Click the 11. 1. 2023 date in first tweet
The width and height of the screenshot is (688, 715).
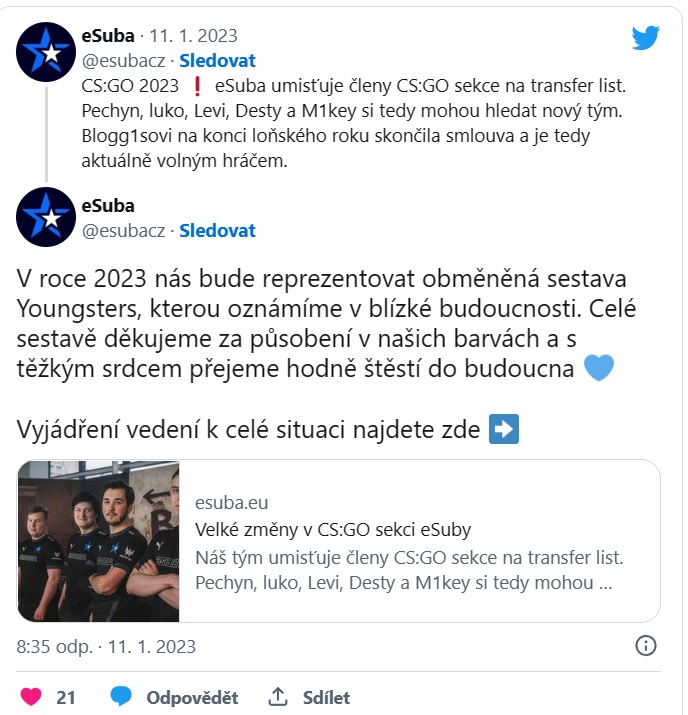[194, 36]
